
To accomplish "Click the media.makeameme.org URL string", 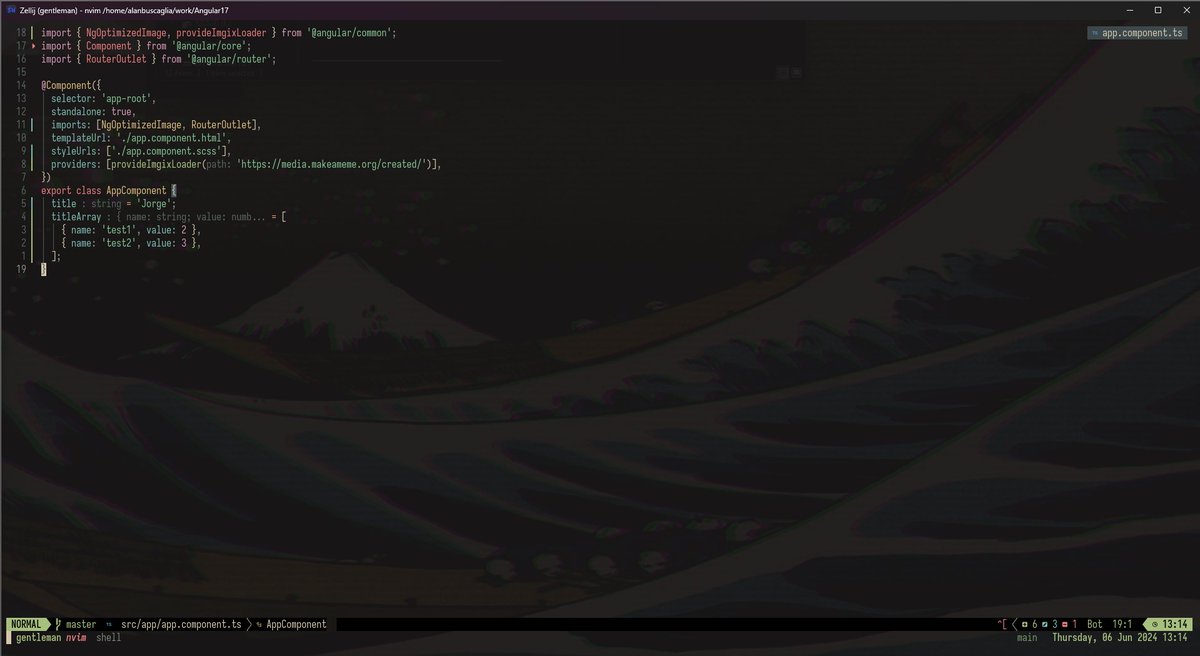I will click(x=332, y=163).
